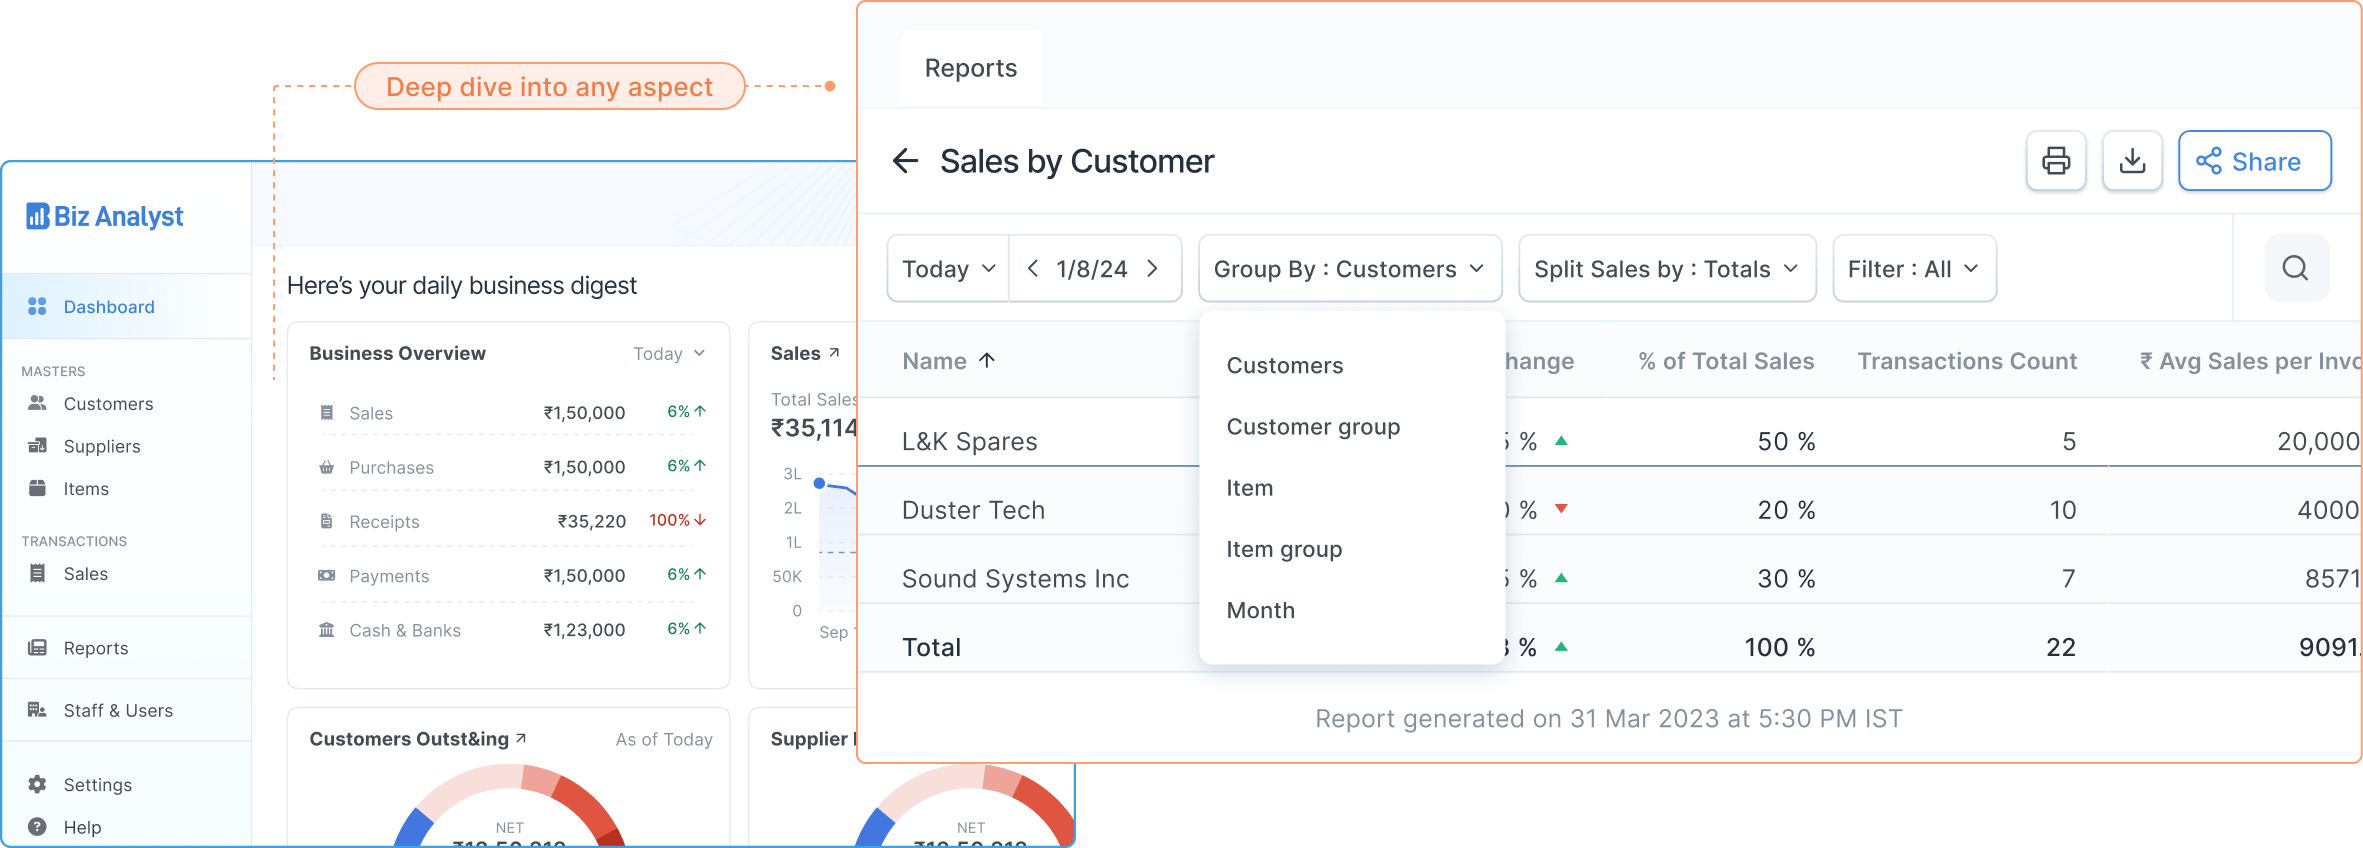This screenshot has height=848, width=2363.
Task: Click the Biz Analyst logo
Action: point(105,216)
